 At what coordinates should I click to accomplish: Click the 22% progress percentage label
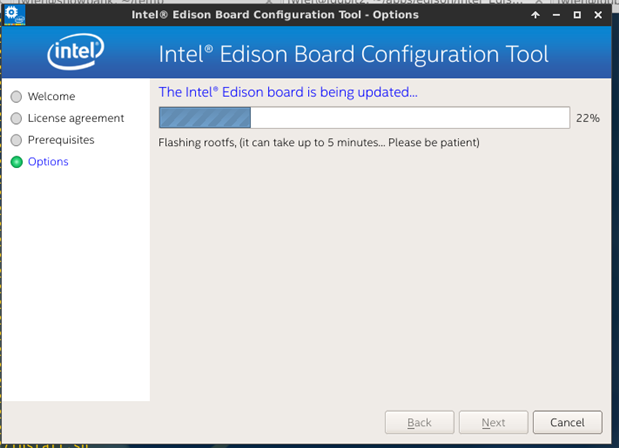point(588,118)
